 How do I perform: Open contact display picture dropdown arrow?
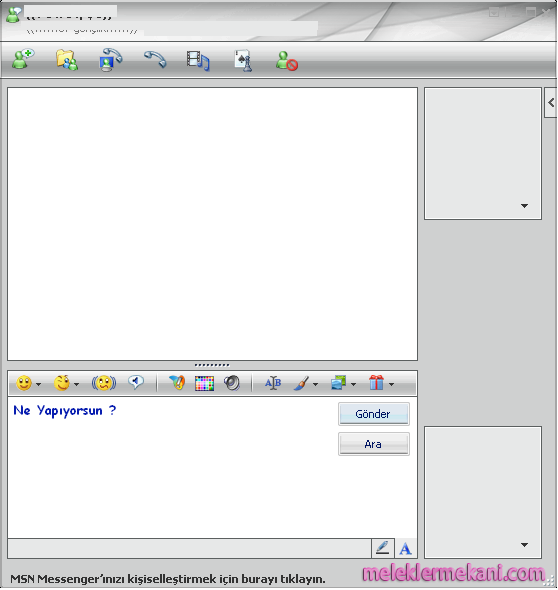pyautogui.click(x=525, y=206)
